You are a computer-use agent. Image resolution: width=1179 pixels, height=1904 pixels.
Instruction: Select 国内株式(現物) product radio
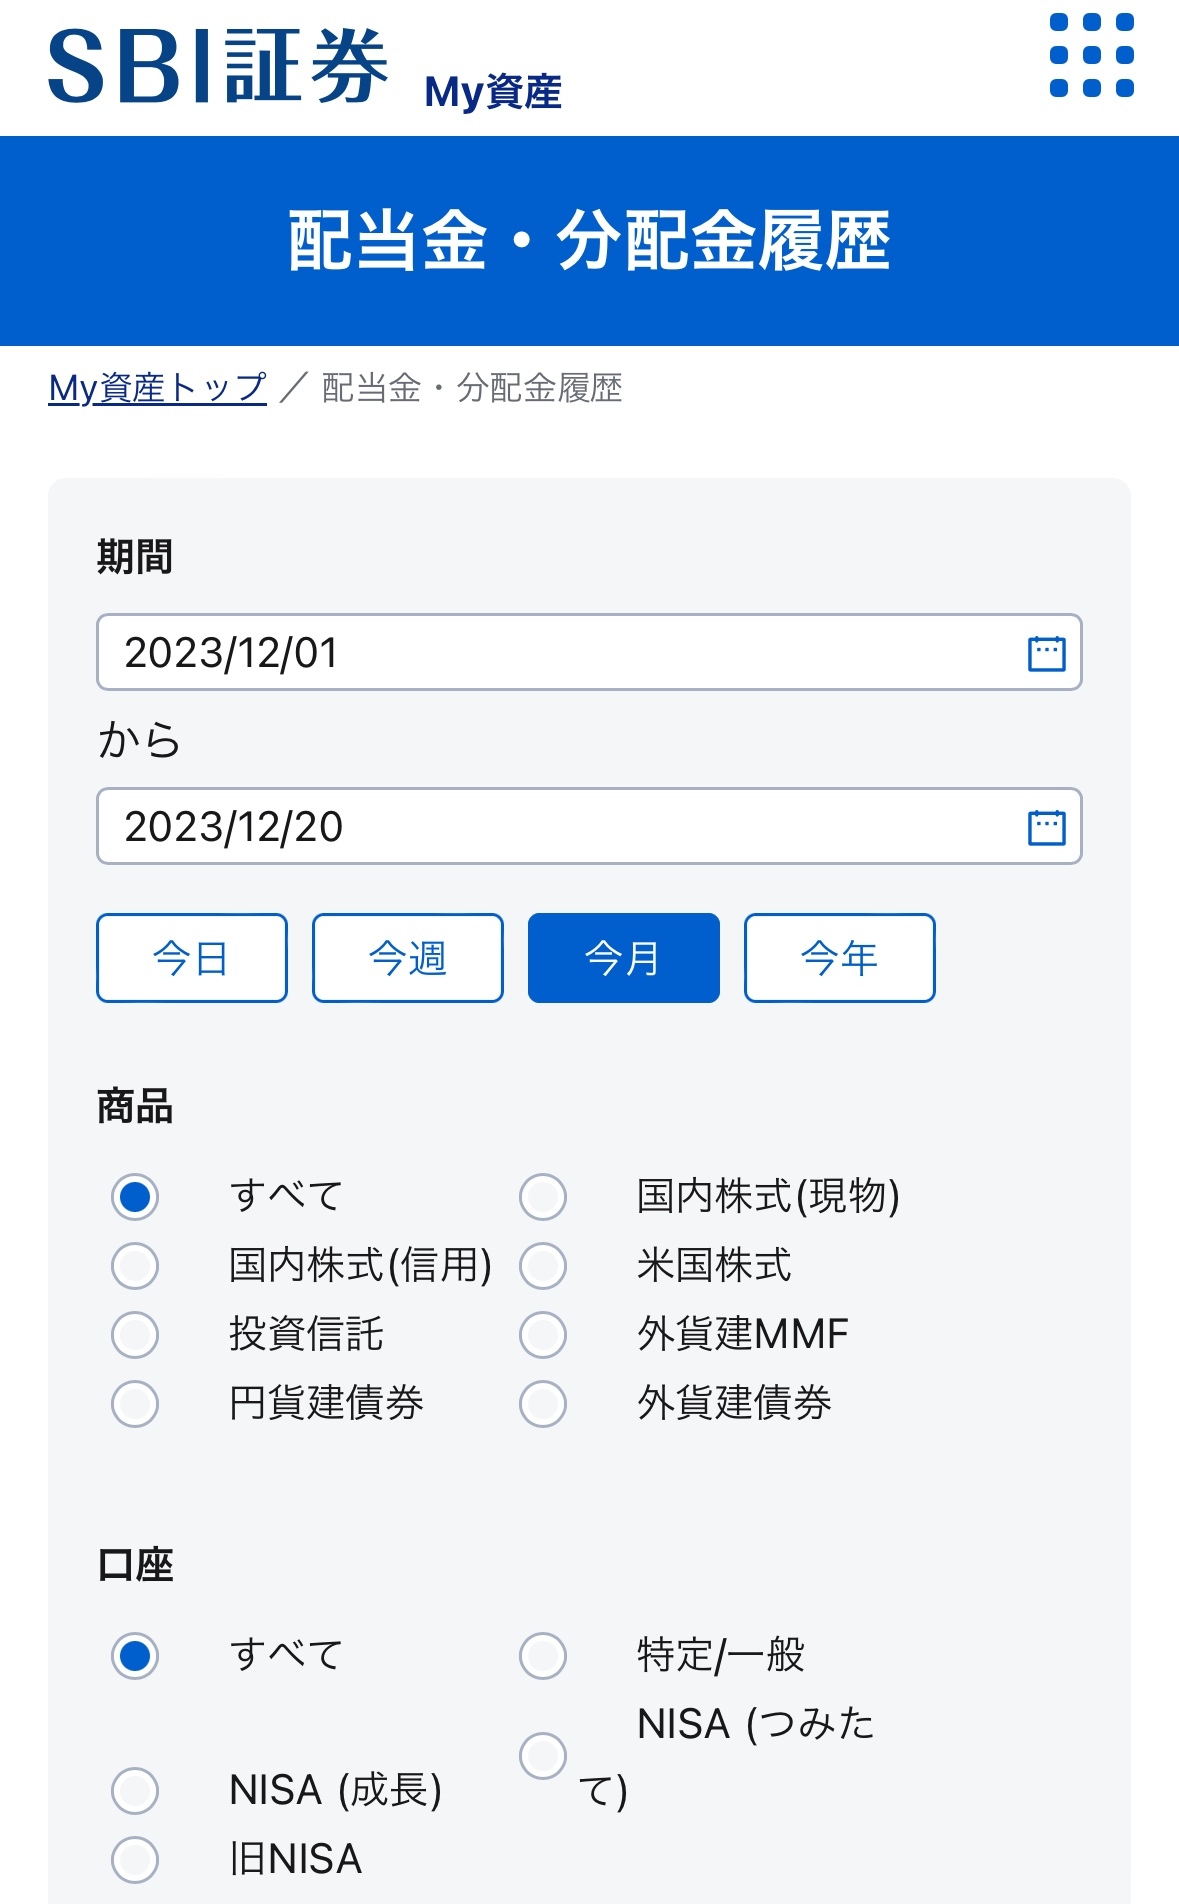point(543,1197)
